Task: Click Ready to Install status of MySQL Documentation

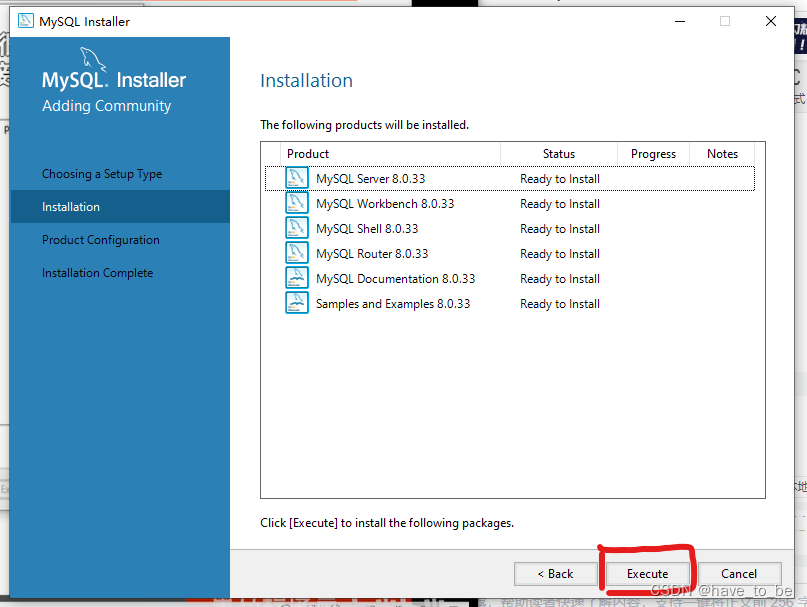Action: (560, 279)
